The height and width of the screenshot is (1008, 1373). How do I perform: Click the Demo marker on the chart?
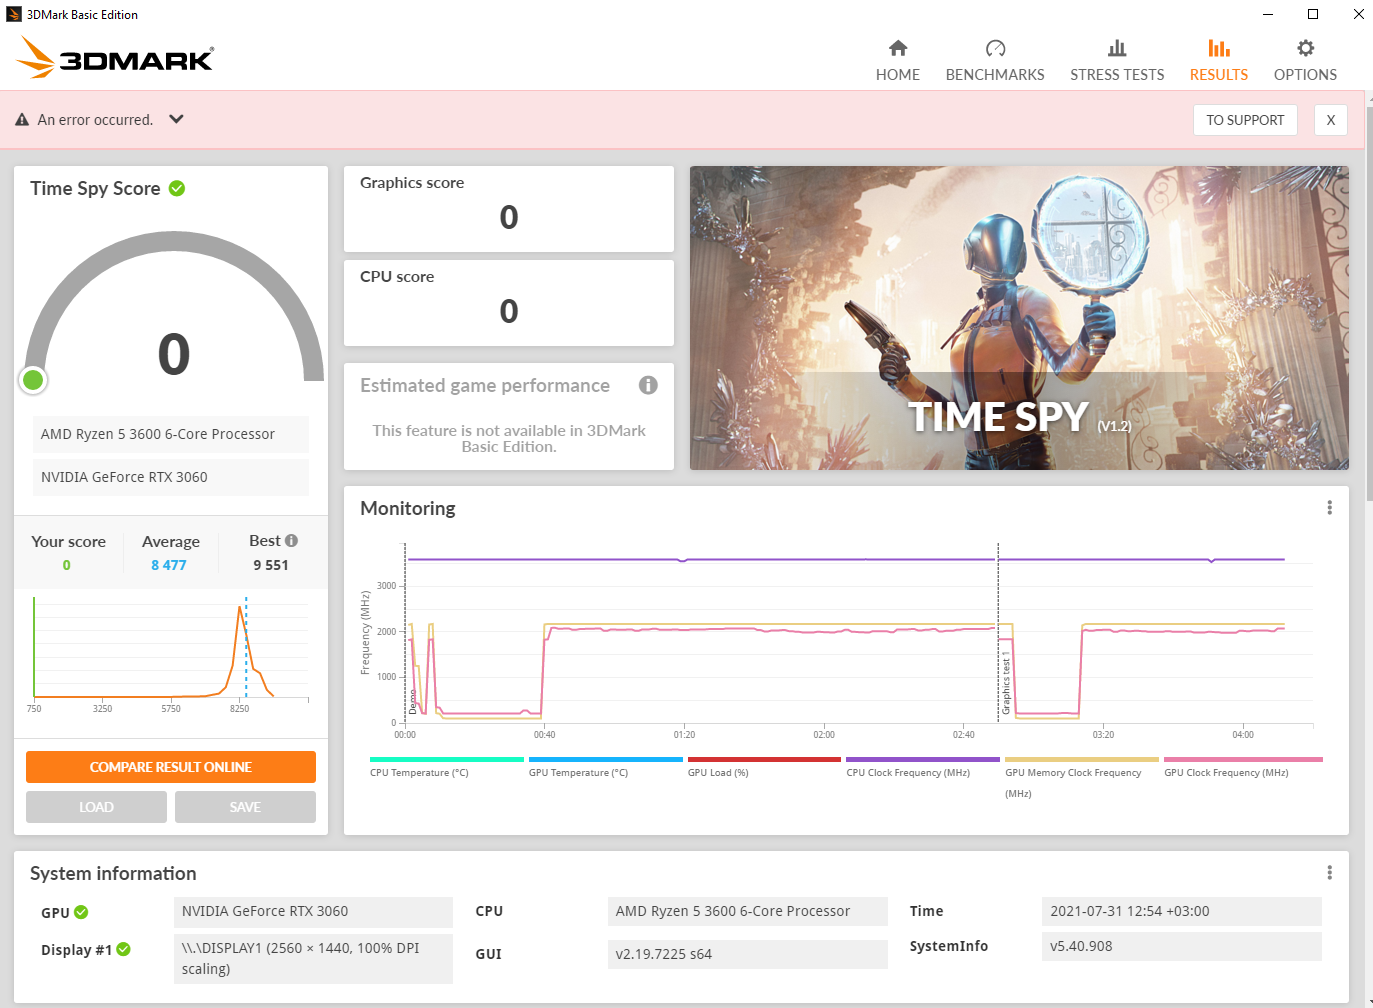coord(412,702)
